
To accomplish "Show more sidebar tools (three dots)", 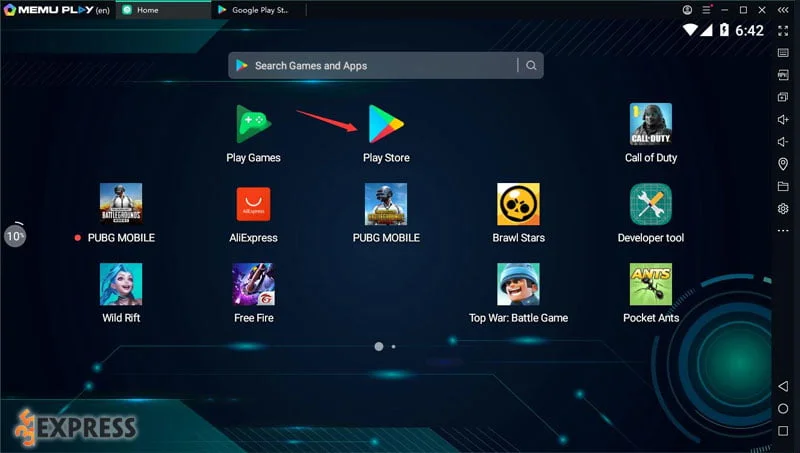I will pos(783,231).
